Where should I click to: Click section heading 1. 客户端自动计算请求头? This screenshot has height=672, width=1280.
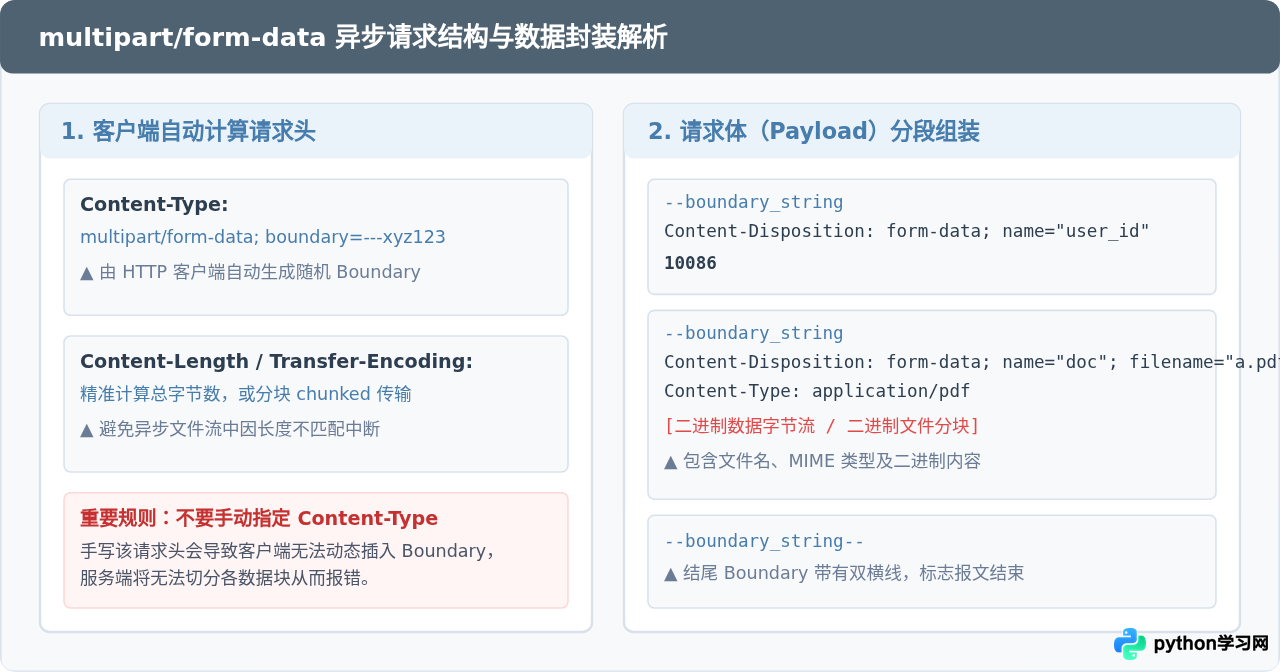[188, 132]
